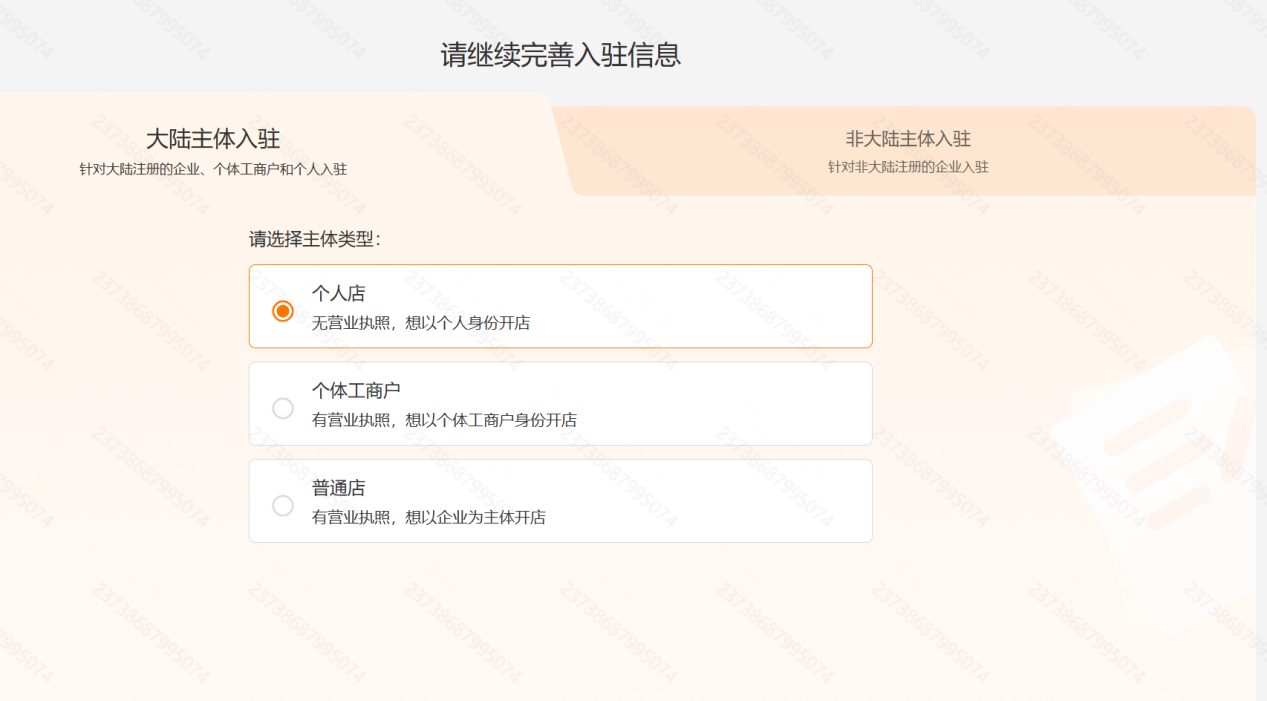Click subtitle 针对大陆注册的企业、个体工商户和个人入驻
This screenshot has width=1267, height=701.
213,169
